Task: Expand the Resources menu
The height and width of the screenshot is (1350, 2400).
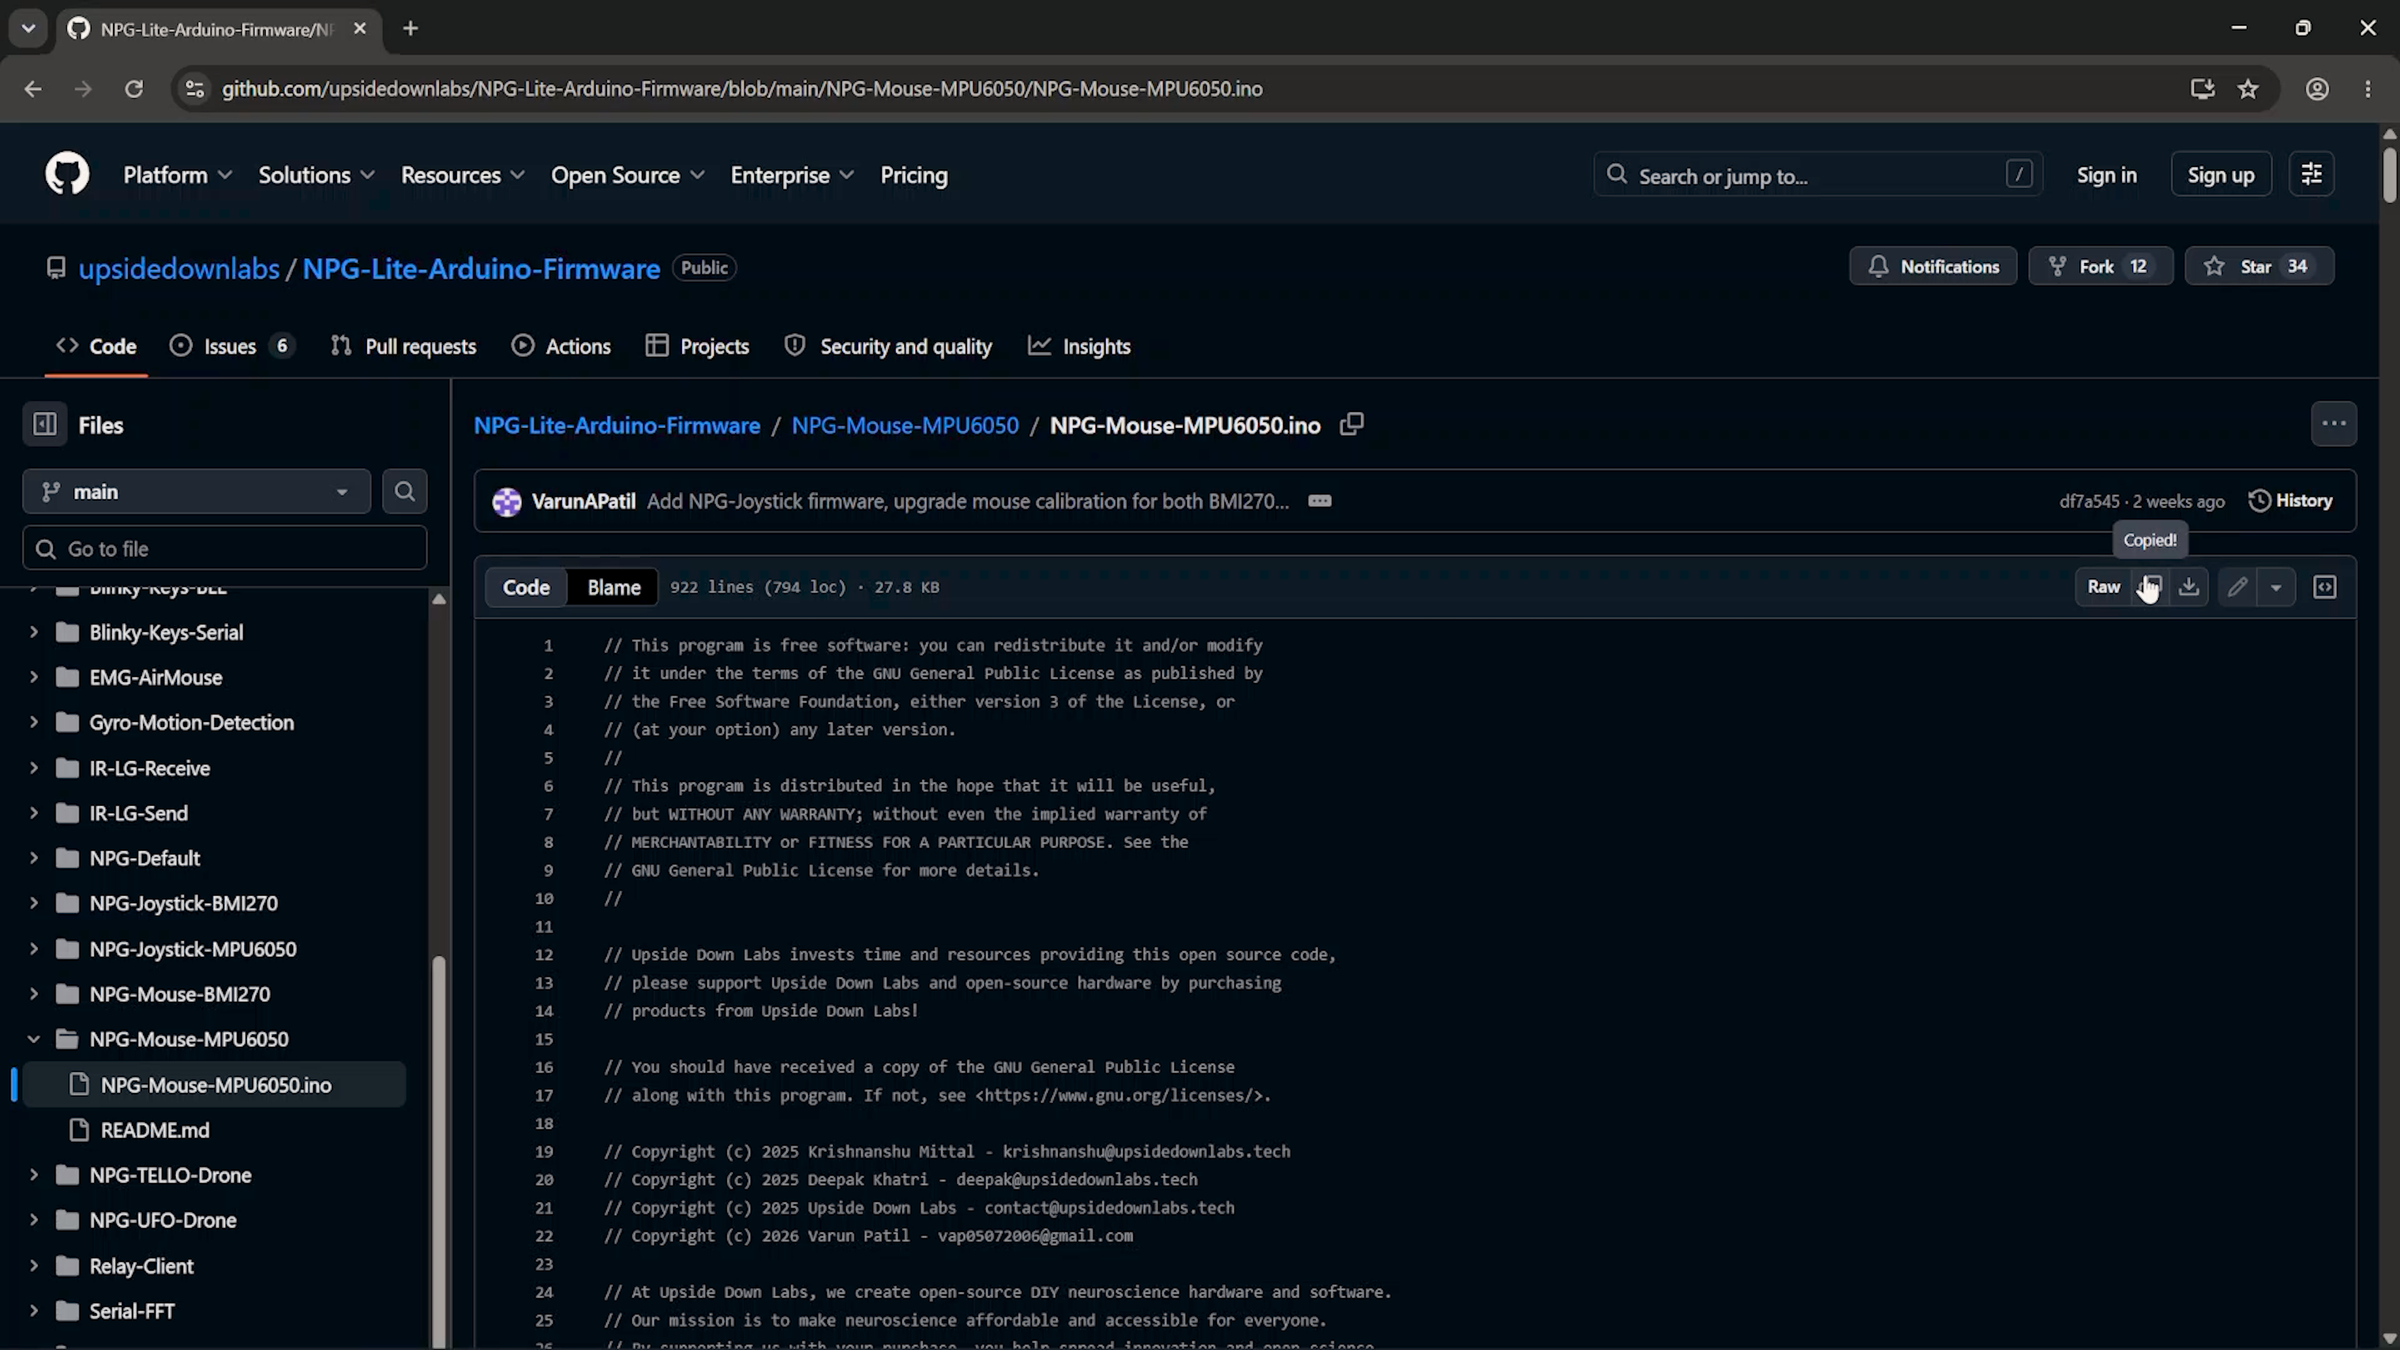Action: (462, 175)
